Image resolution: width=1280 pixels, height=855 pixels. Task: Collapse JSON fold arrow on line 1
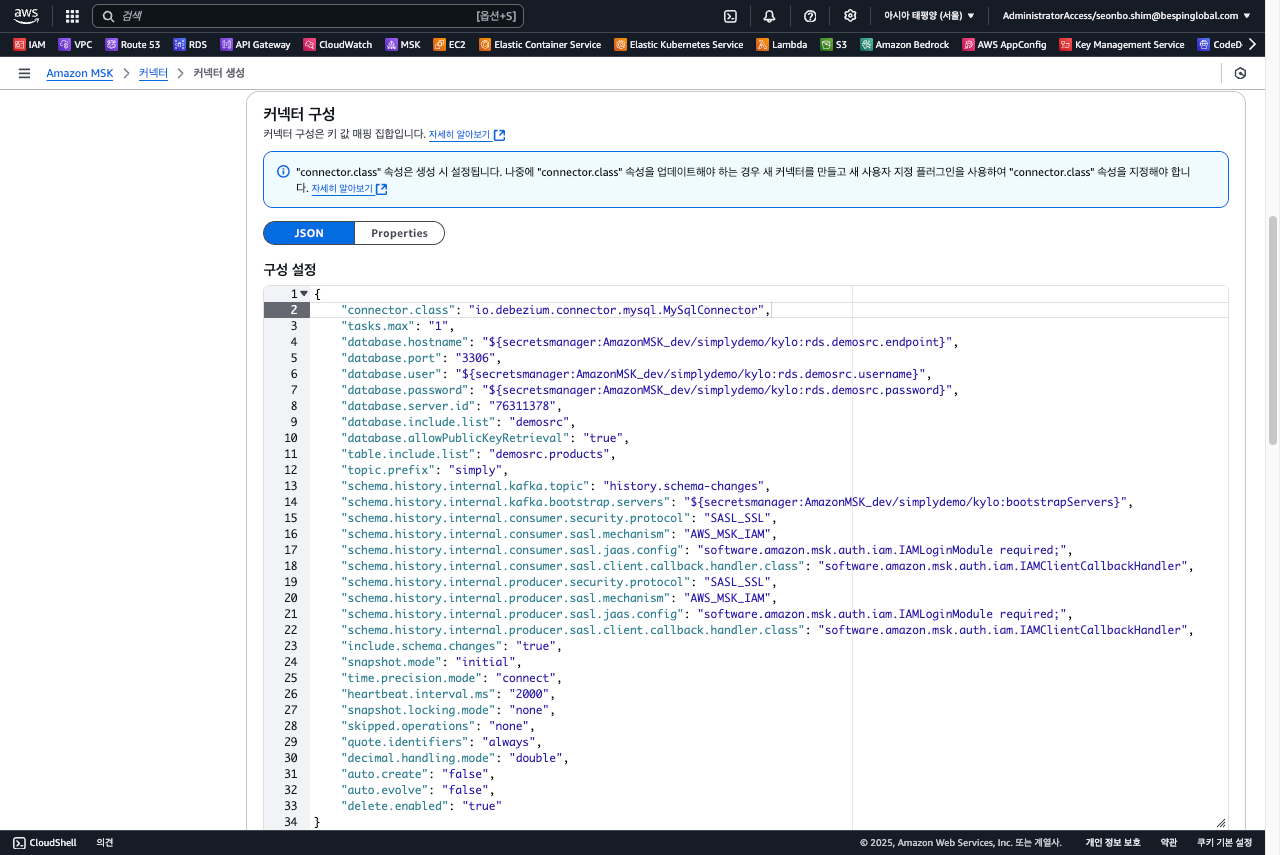304,294
